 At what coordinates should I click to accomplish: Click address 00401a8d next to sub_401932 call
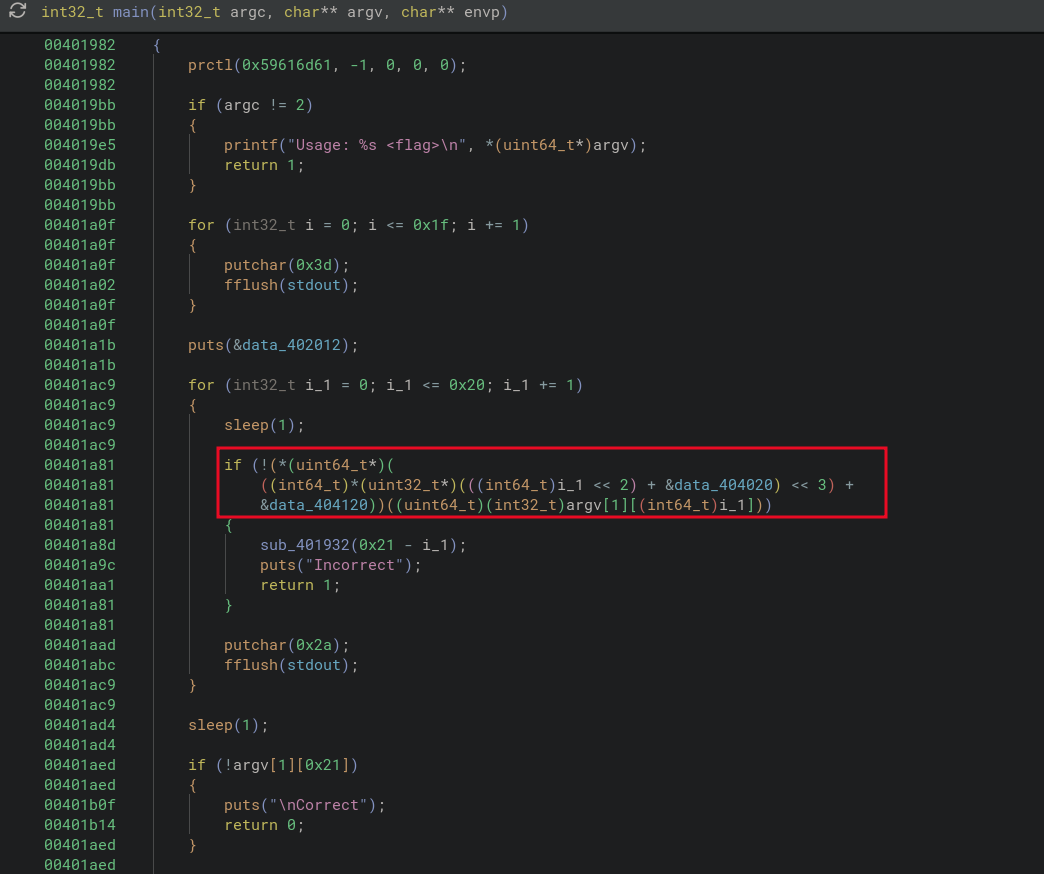[x=79, y=545]
